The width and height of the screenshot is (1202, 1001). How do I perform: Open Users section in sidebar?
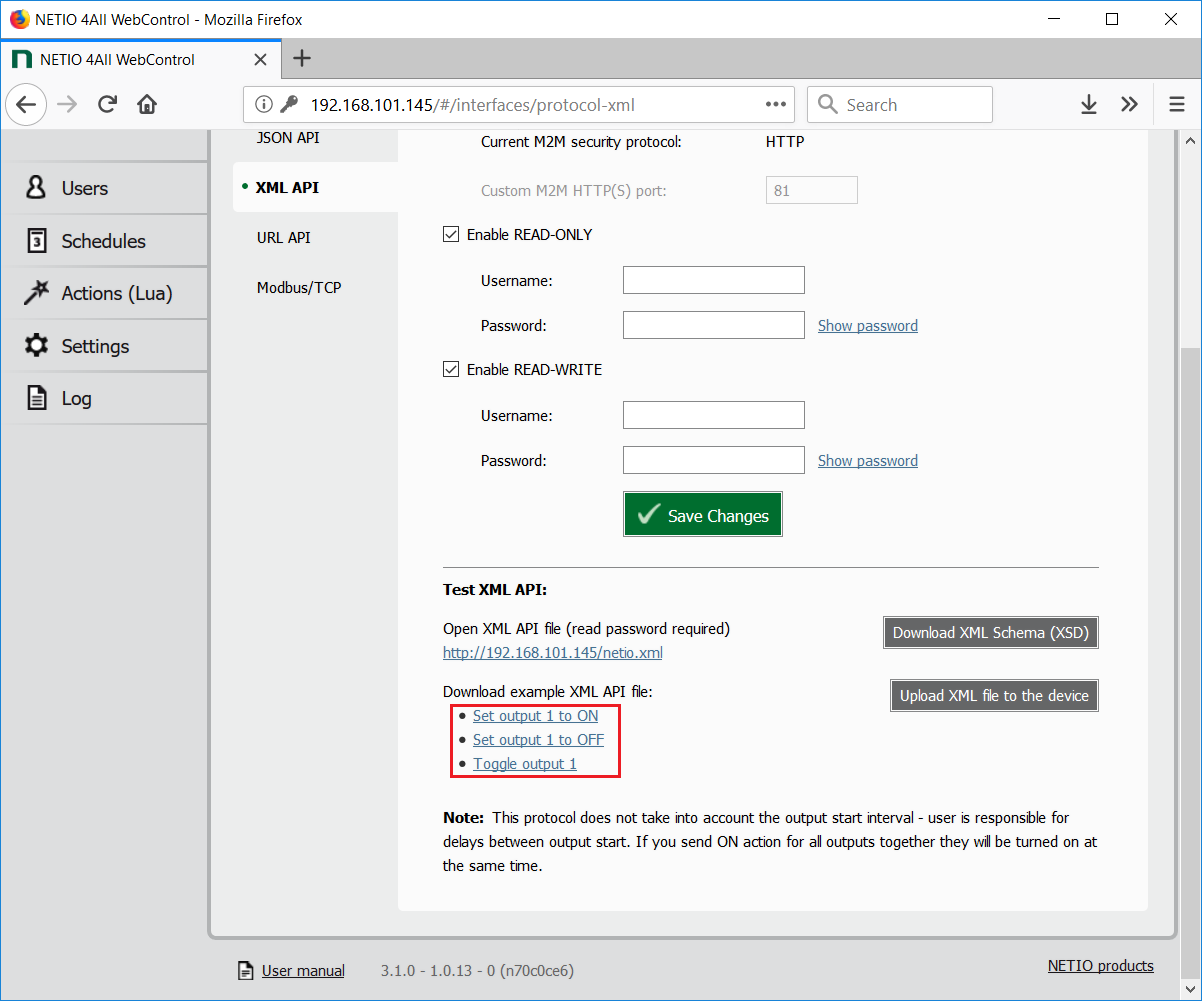(x=104, y=188)
